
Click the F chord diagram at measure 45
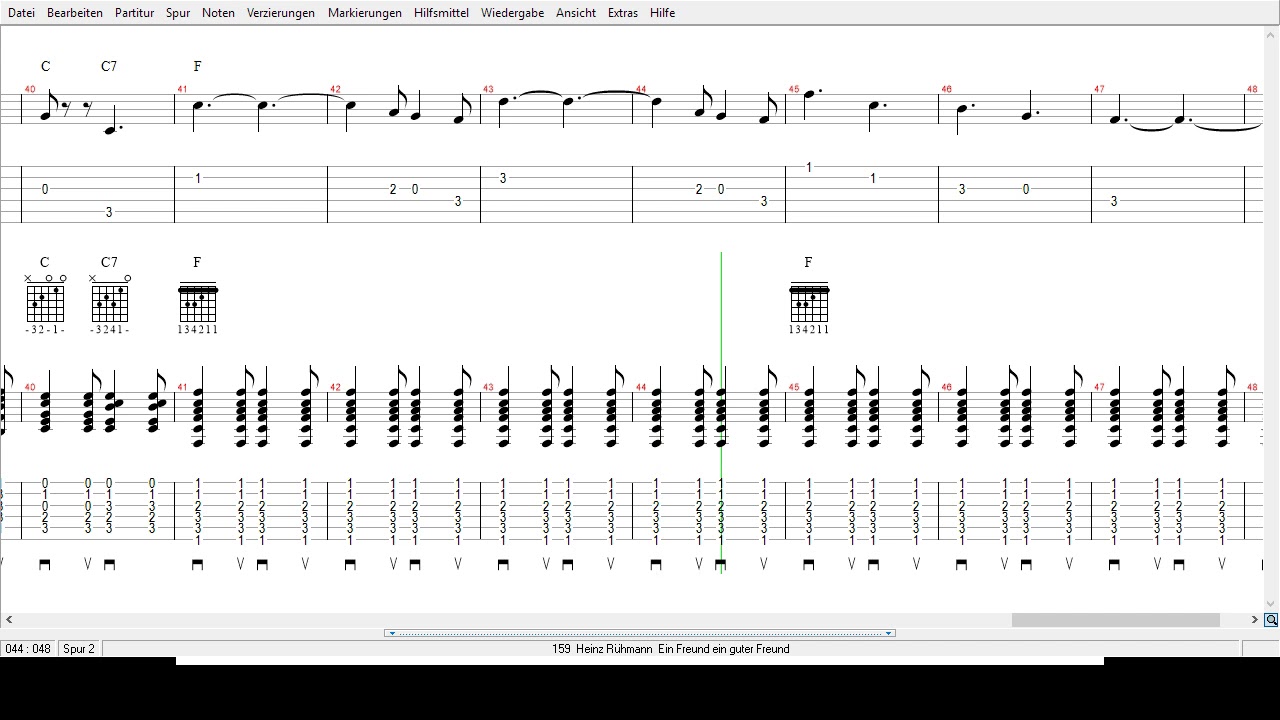point(808,301)
